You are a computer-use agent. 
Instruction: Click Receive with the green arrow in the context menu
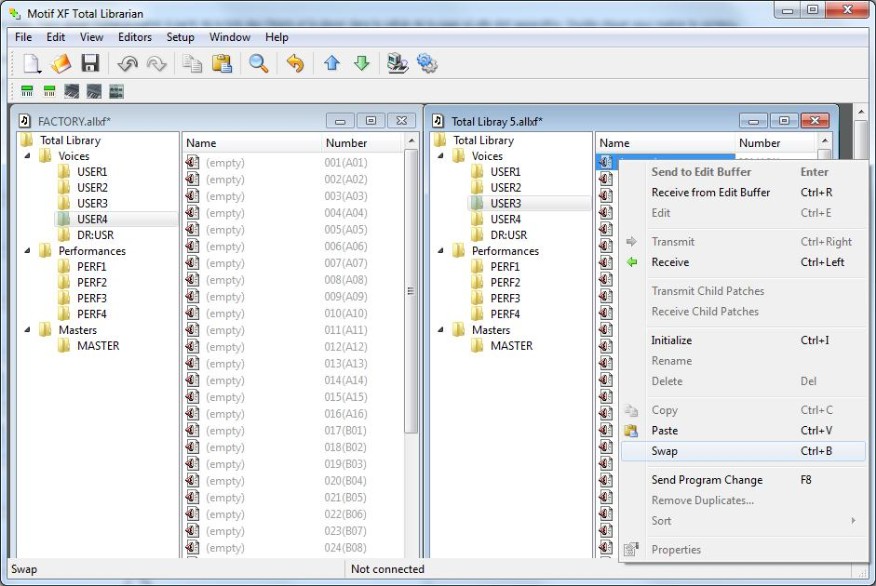point(743,262)
